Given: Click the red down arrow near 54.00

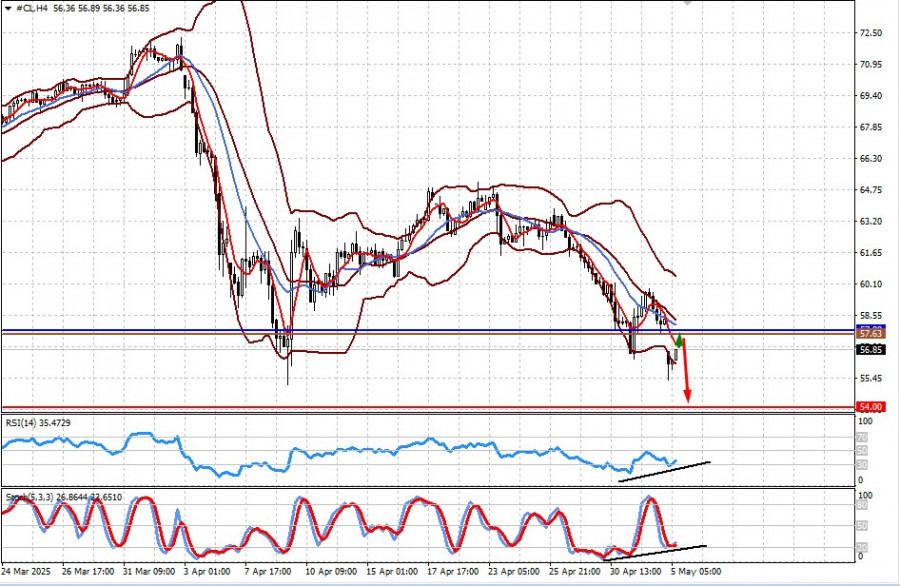Looking at the screenshot, I should [x=687, y=385].
